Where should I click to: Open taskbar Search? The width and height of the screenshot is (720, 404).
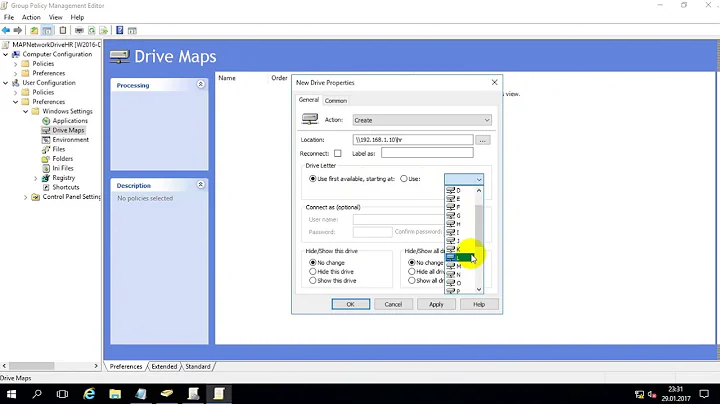pyautogui.click(x=37, y=394)
